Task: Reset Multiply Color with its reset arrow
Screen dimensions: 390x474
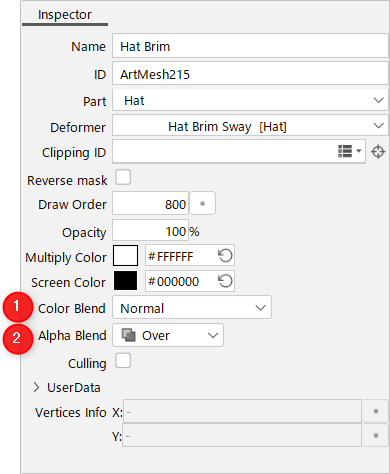Action: 225,256
